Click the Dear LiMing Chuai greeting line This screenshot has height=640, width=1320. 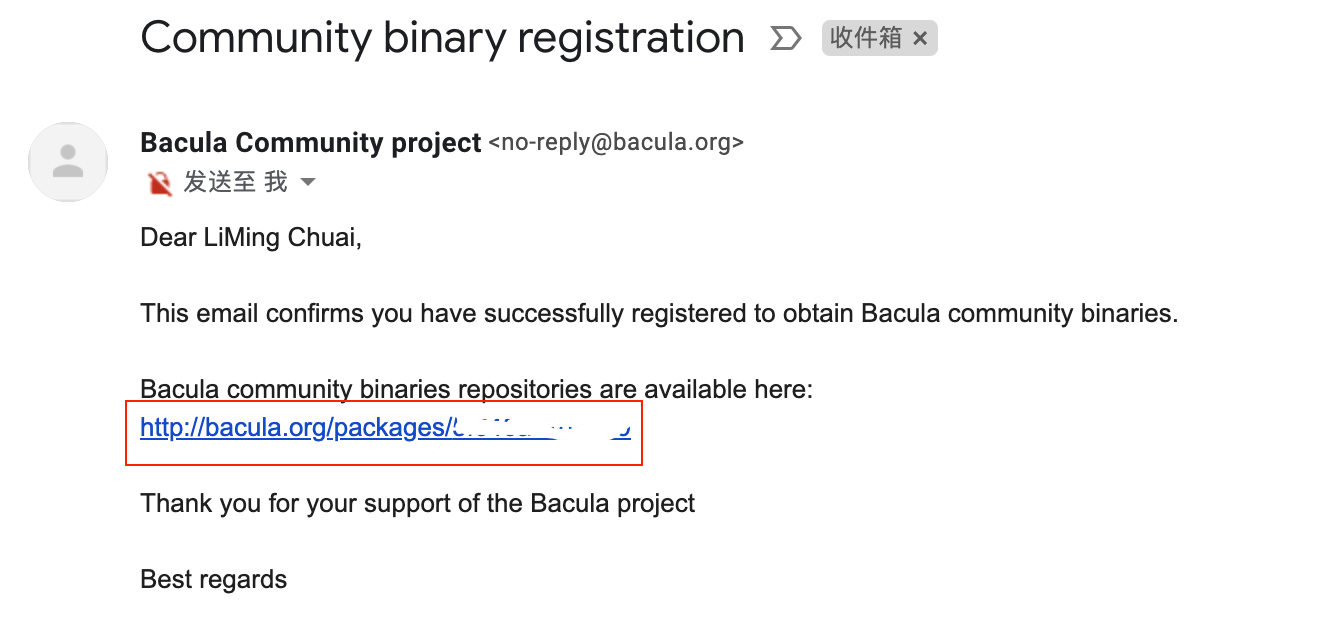(250, 239)
